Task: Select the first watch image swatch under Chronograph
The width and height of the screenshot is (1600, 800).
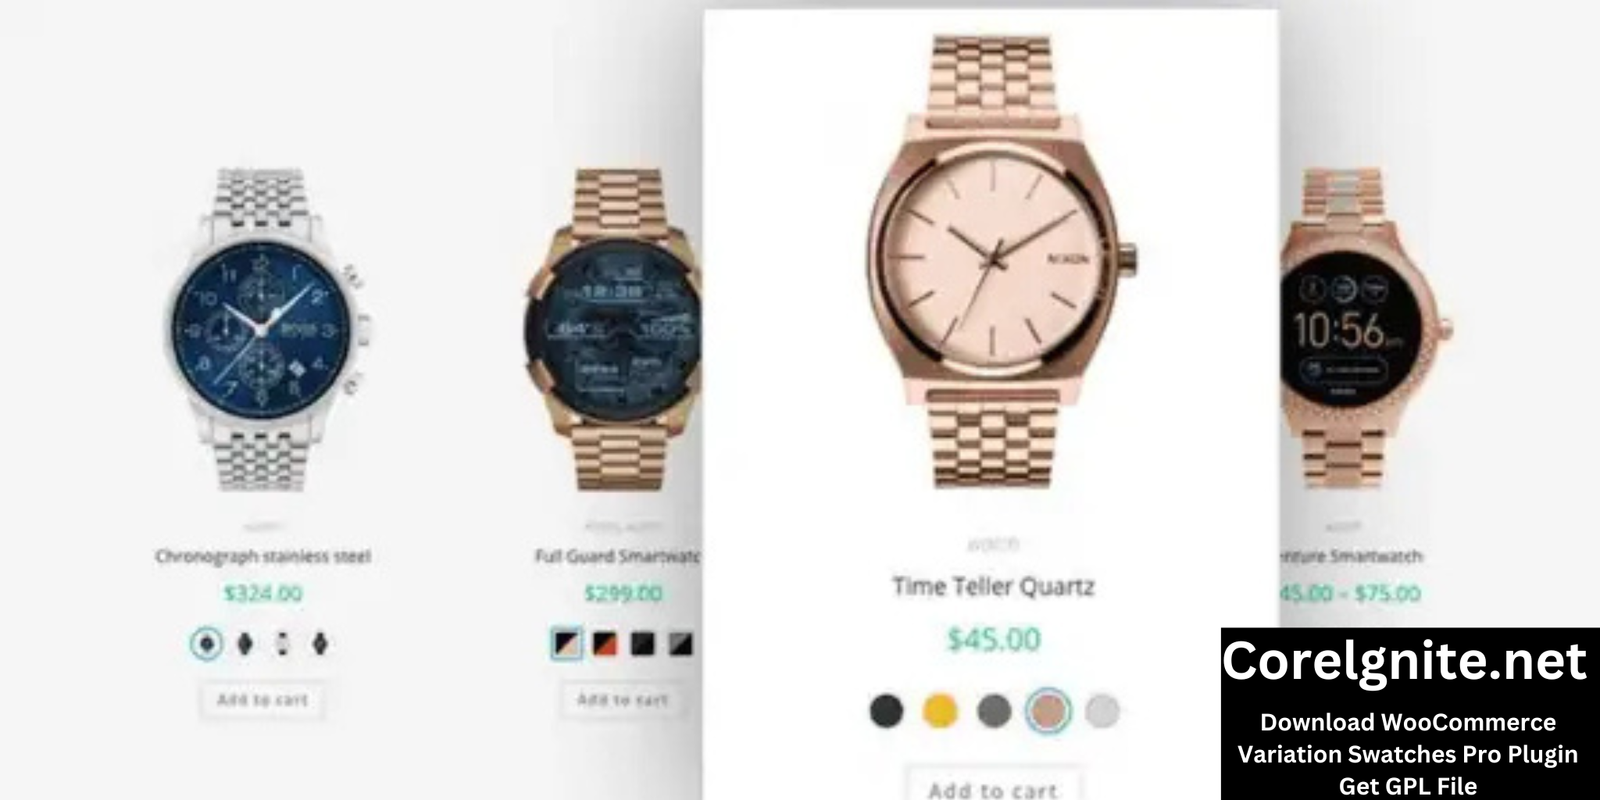Action: point(207,644)
